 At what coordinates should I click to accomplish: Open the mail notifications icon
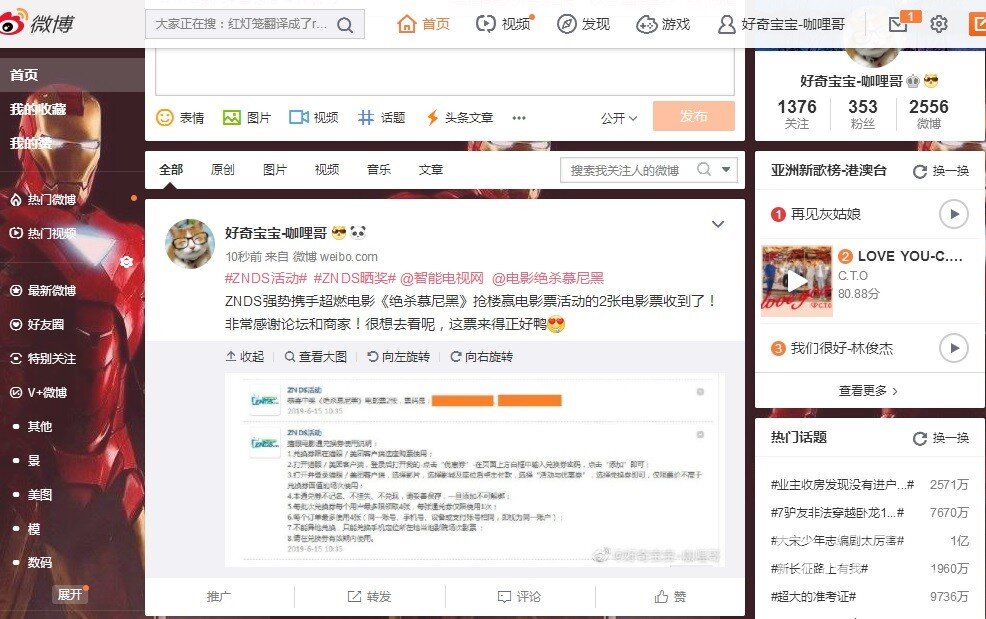pyautogui.click(x=898, y=25)
